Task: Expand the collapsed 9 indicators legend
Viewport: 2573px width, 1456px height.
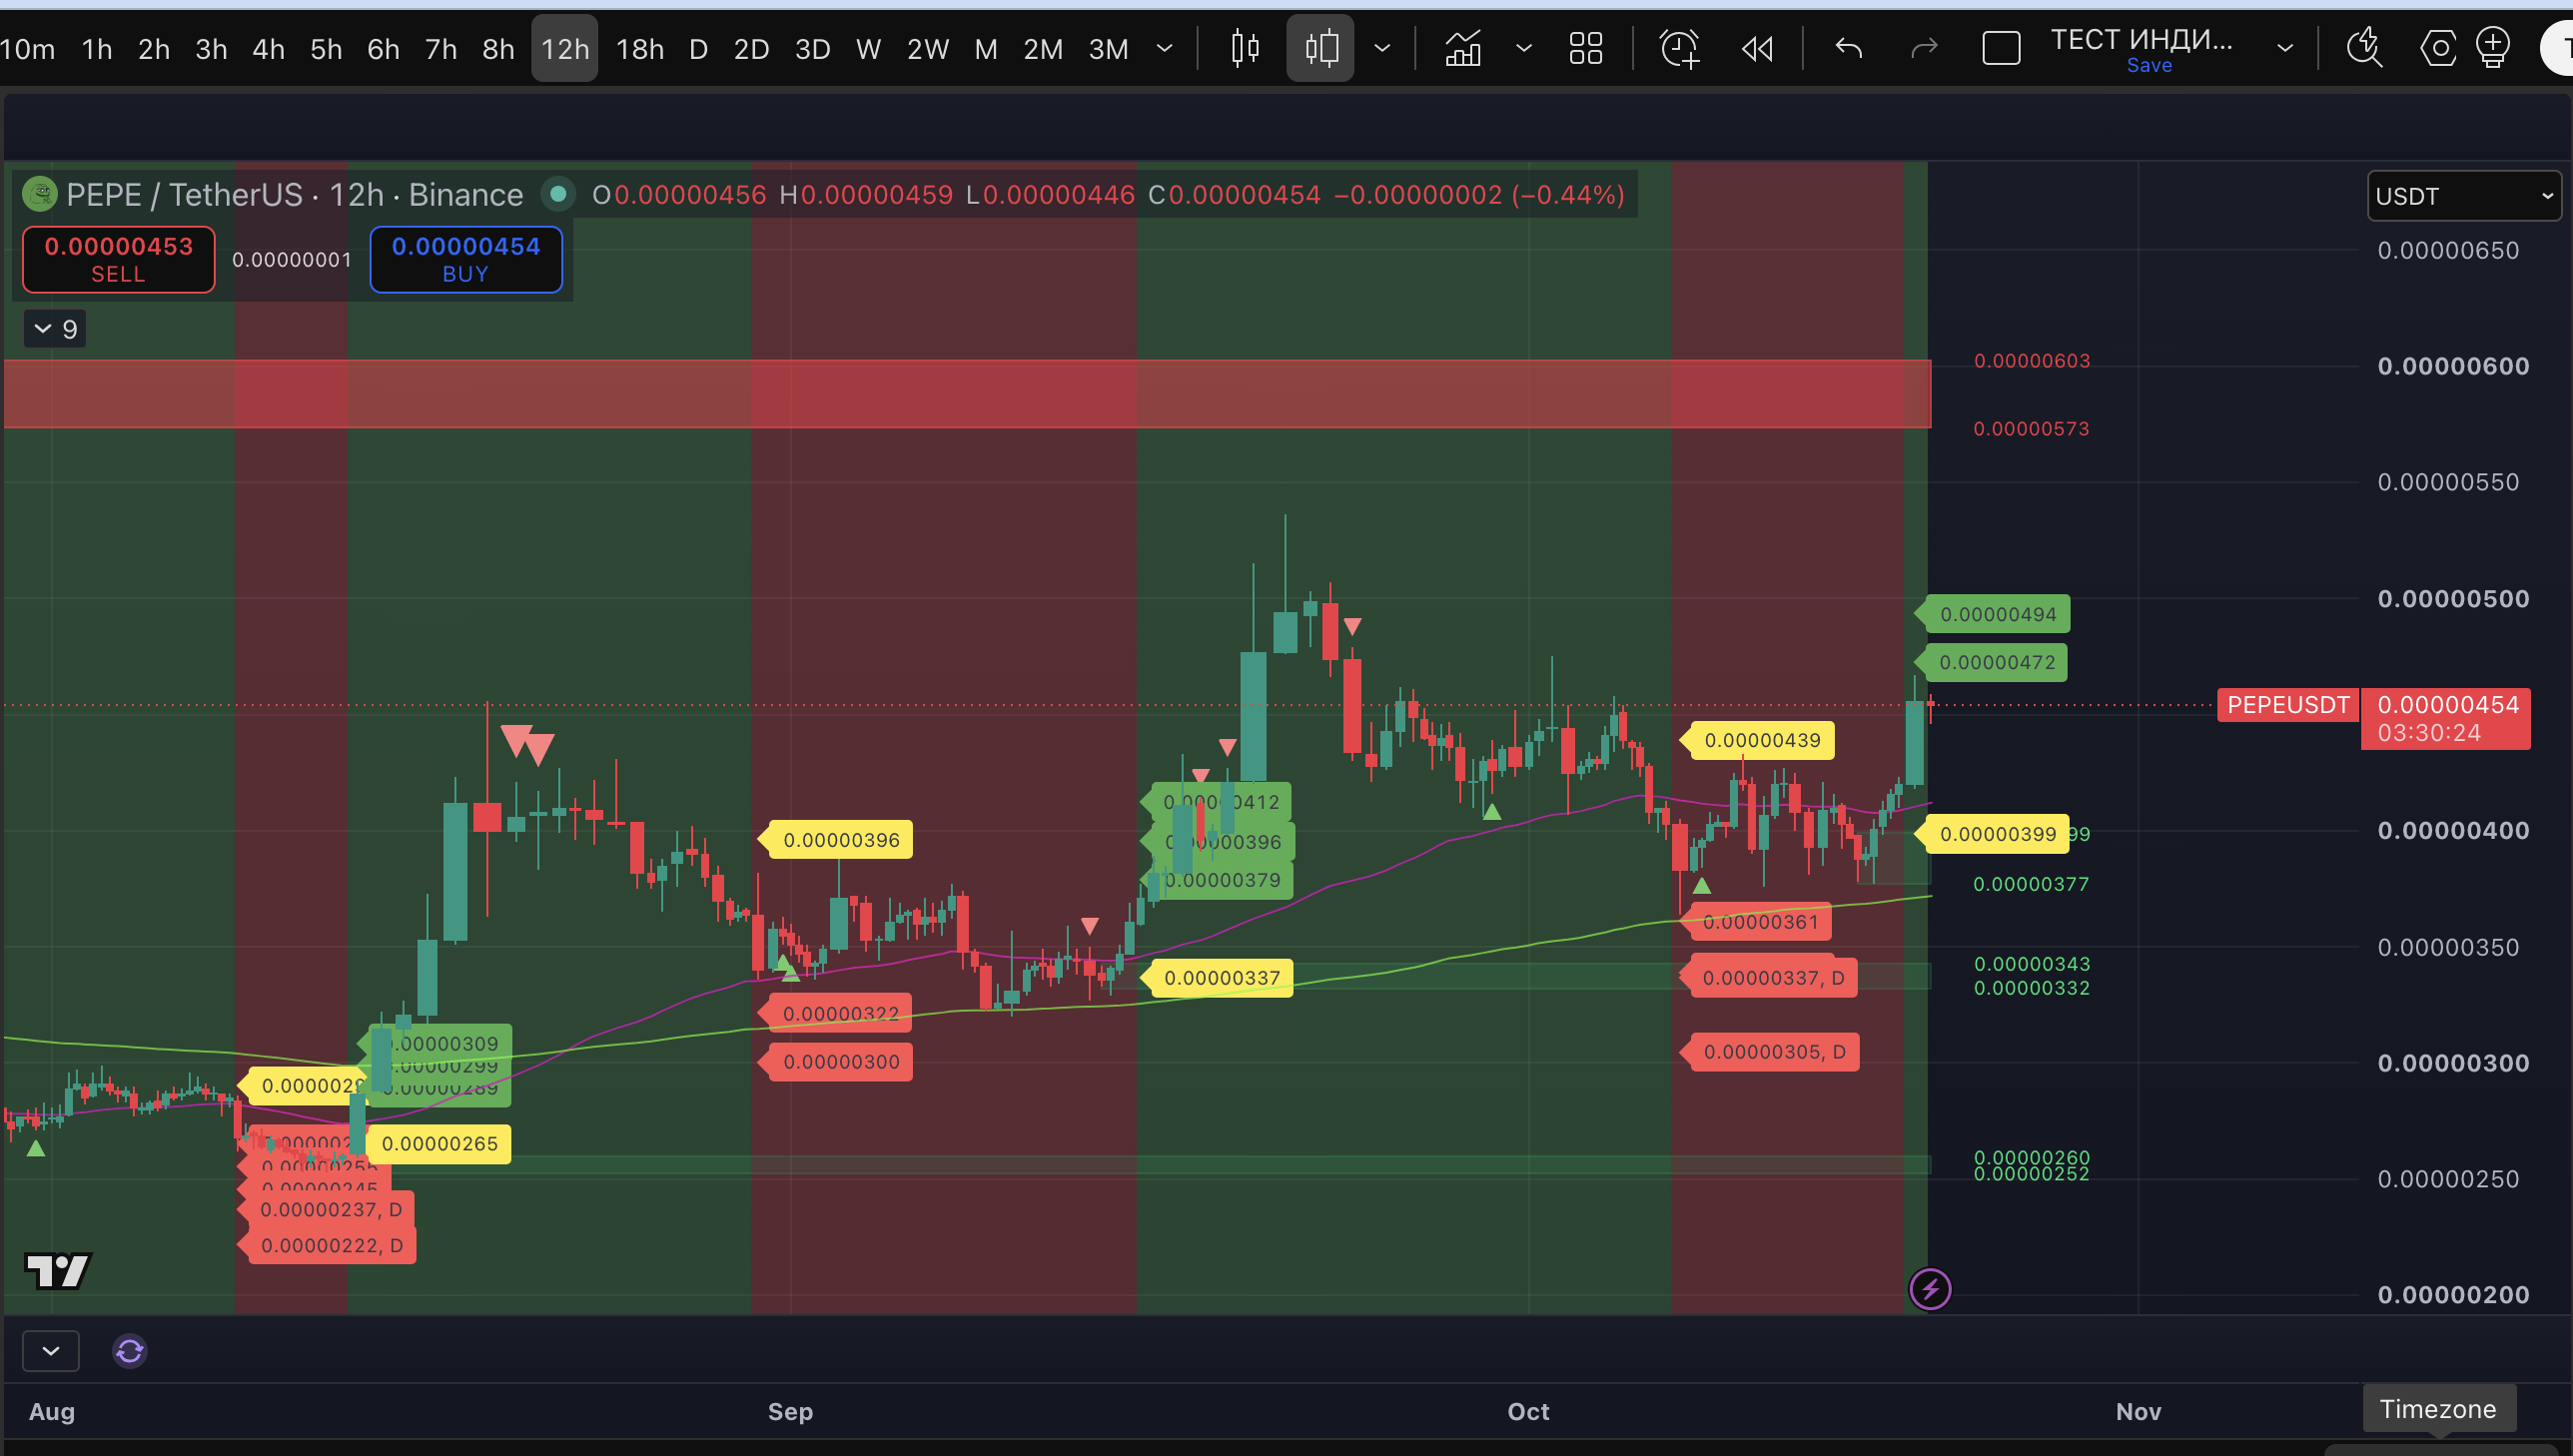Action: click(55, 329)
